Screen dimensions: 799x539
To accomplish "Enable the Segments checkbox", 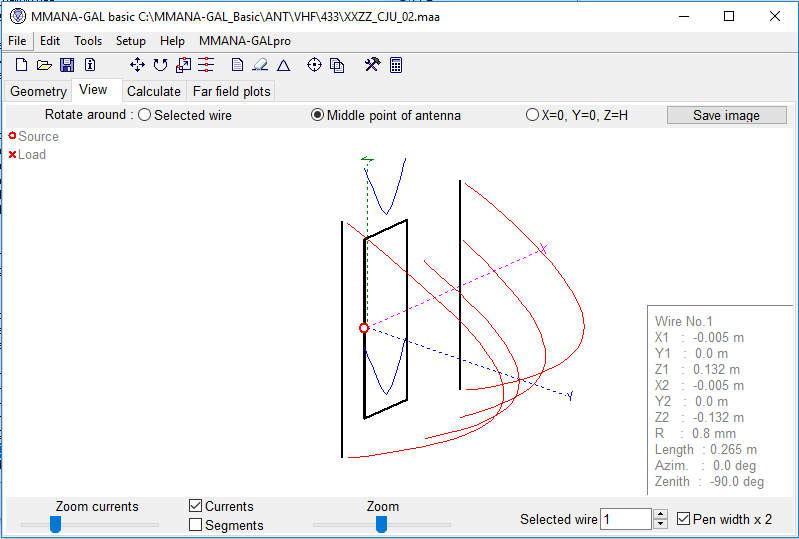I will pos(196,525).
